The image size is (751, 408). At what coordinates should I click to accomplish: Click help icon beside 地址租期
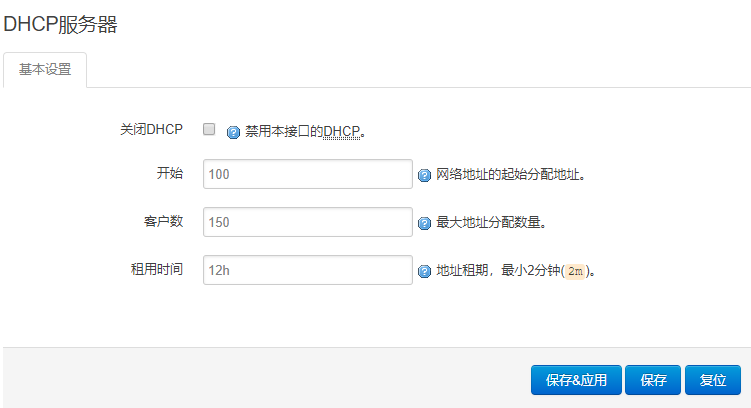(x=424, y=272)
